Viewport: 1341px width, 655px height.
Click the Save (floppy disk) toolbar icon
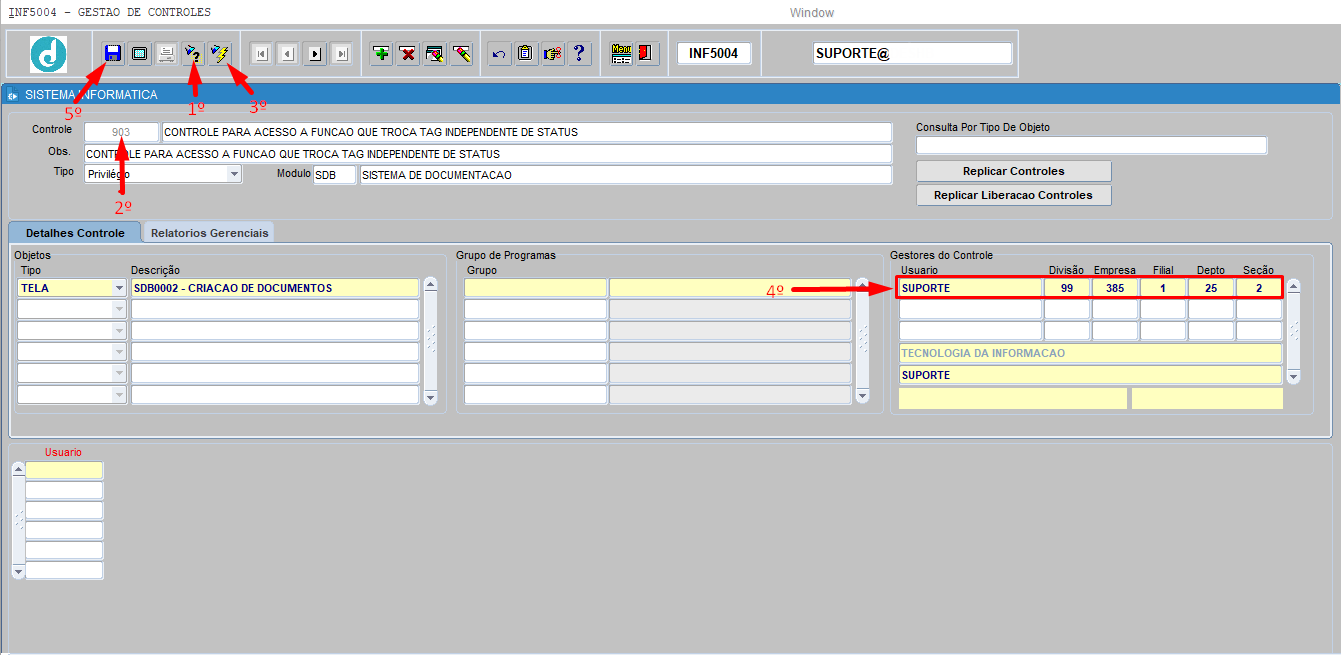click(x=112, y=53)
